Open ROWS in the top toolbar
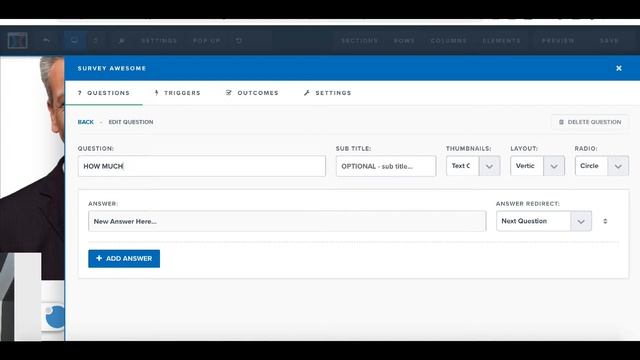 click(x=404, y=40)
